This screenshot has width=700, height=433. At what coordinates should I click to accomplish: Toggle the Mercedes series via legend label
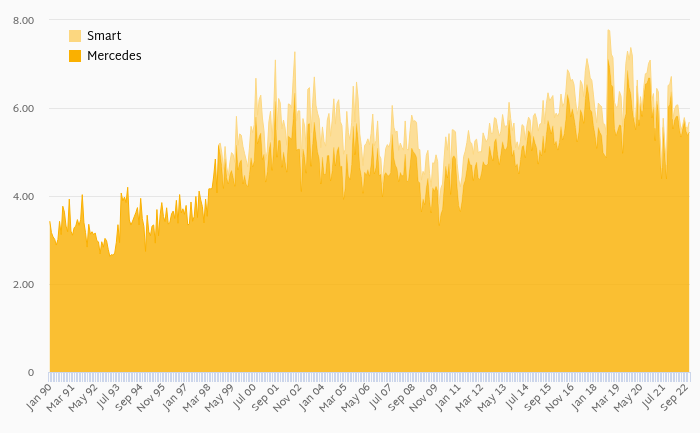[114, 56]
